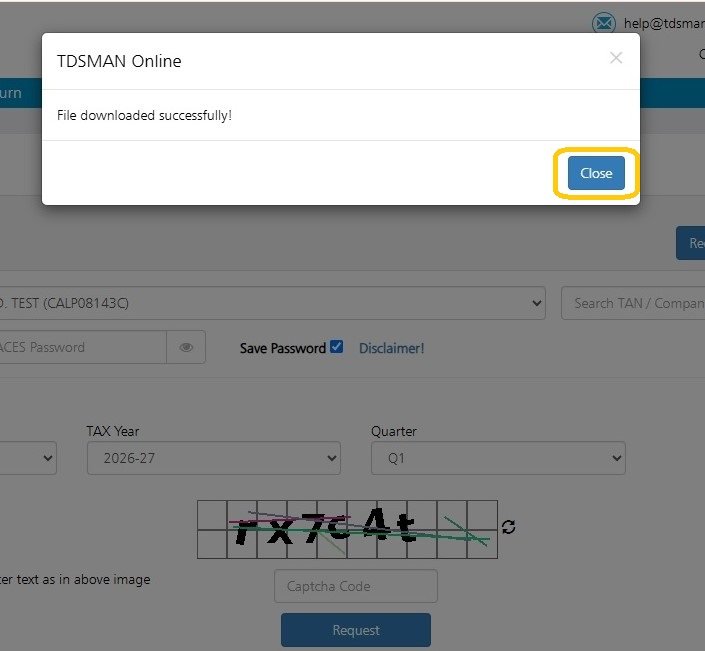
Task: Refresh the captcha image icon
Action: 509,527
